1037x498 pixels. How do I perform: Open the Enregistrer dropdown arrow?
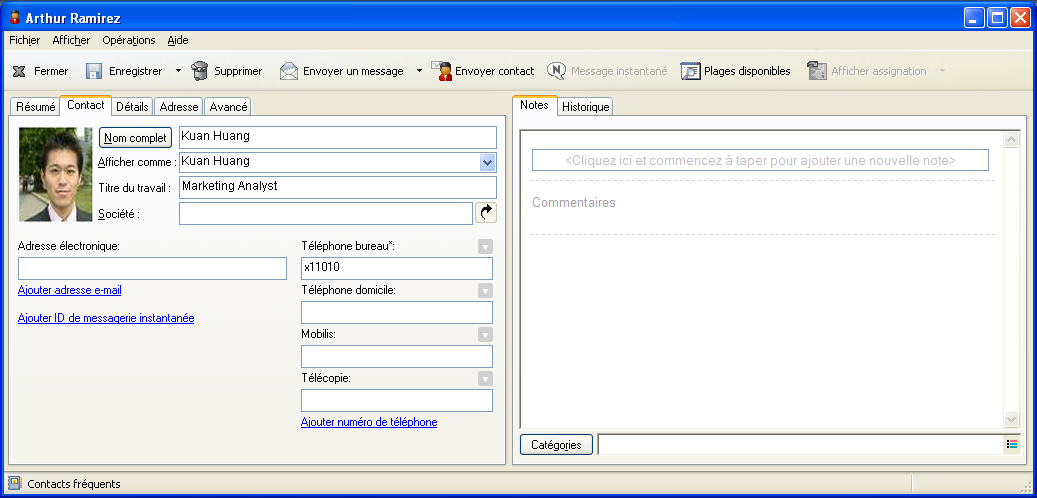point(178,71)
